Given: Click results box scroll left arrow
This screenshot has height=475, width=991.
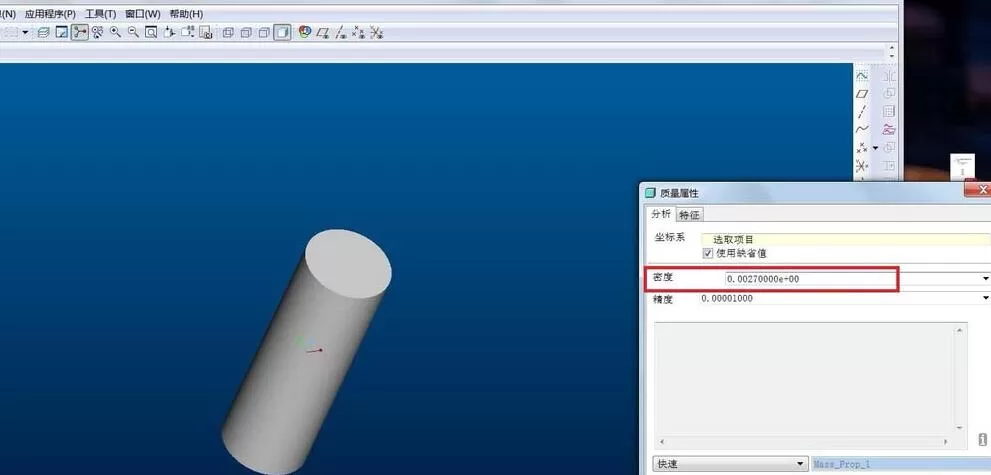Looking at the screenshot, I should (x=661, y=442).
